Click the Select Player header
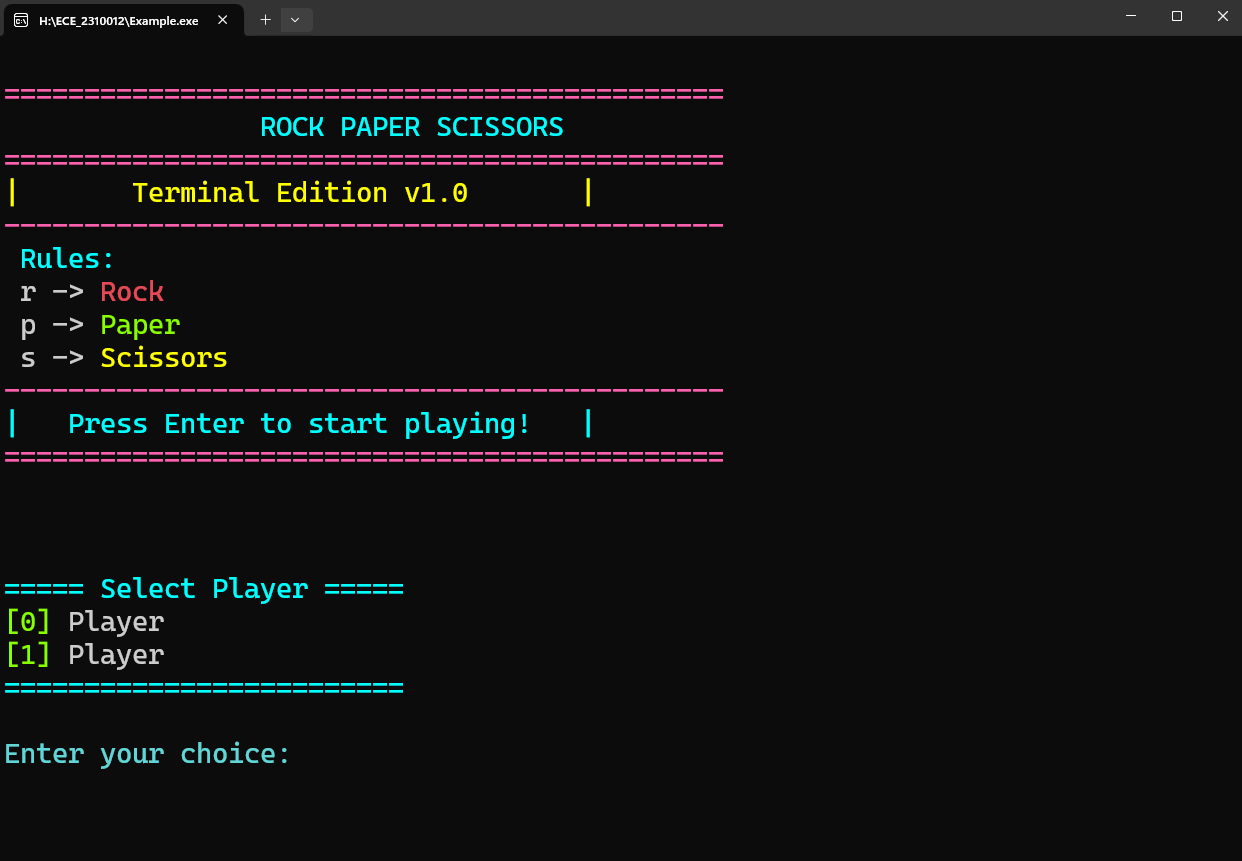The height and width of the screenshot is (861, 1242). [204, 588]
